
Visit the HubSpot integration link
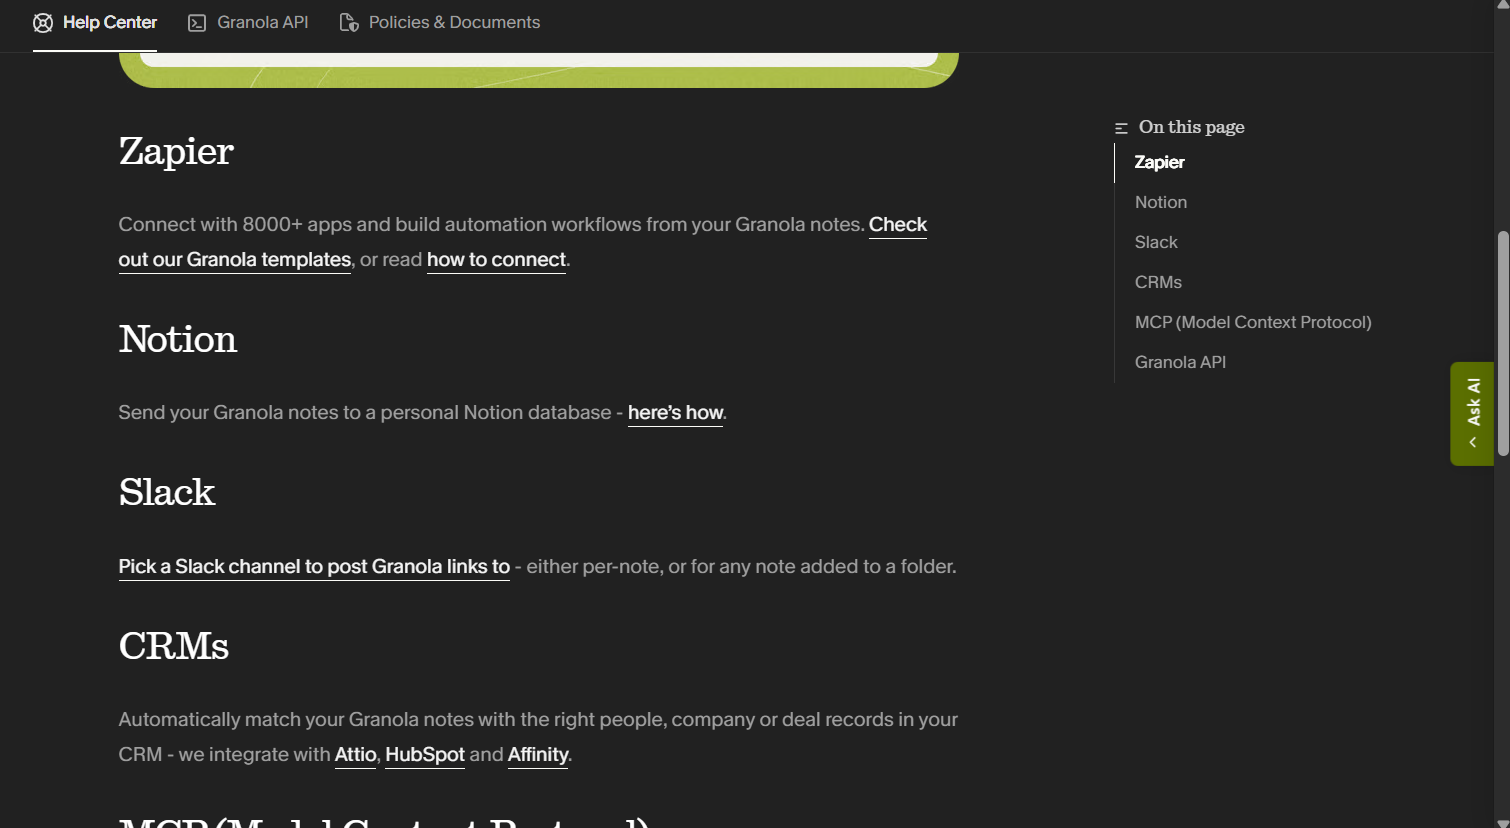425,755
